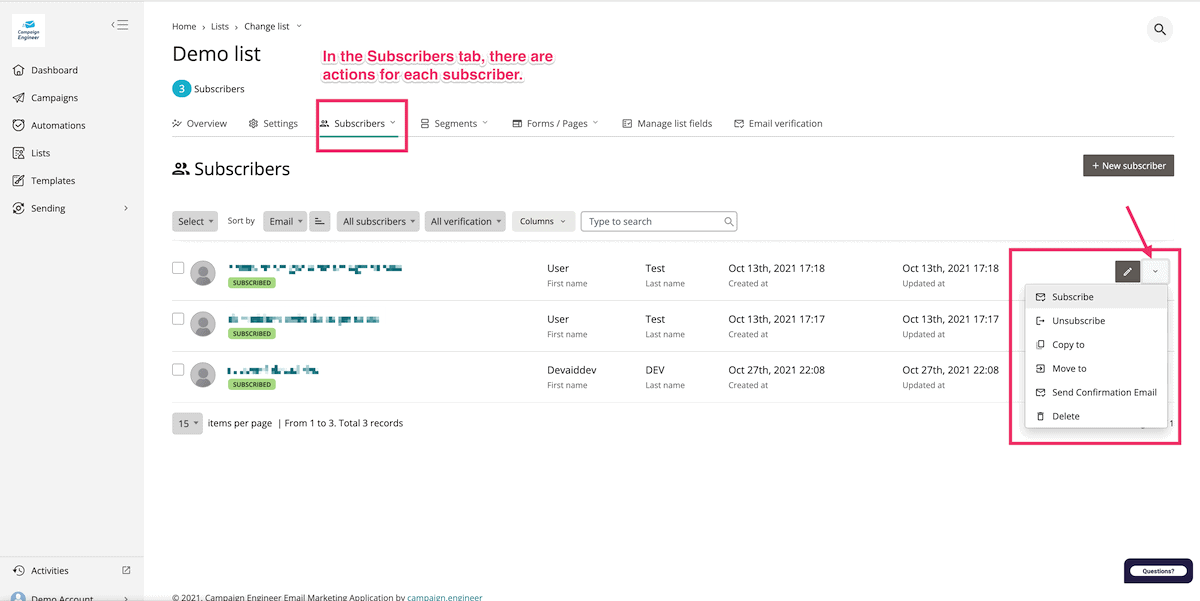Click the Lists breadcrumb link

point(220,27)
